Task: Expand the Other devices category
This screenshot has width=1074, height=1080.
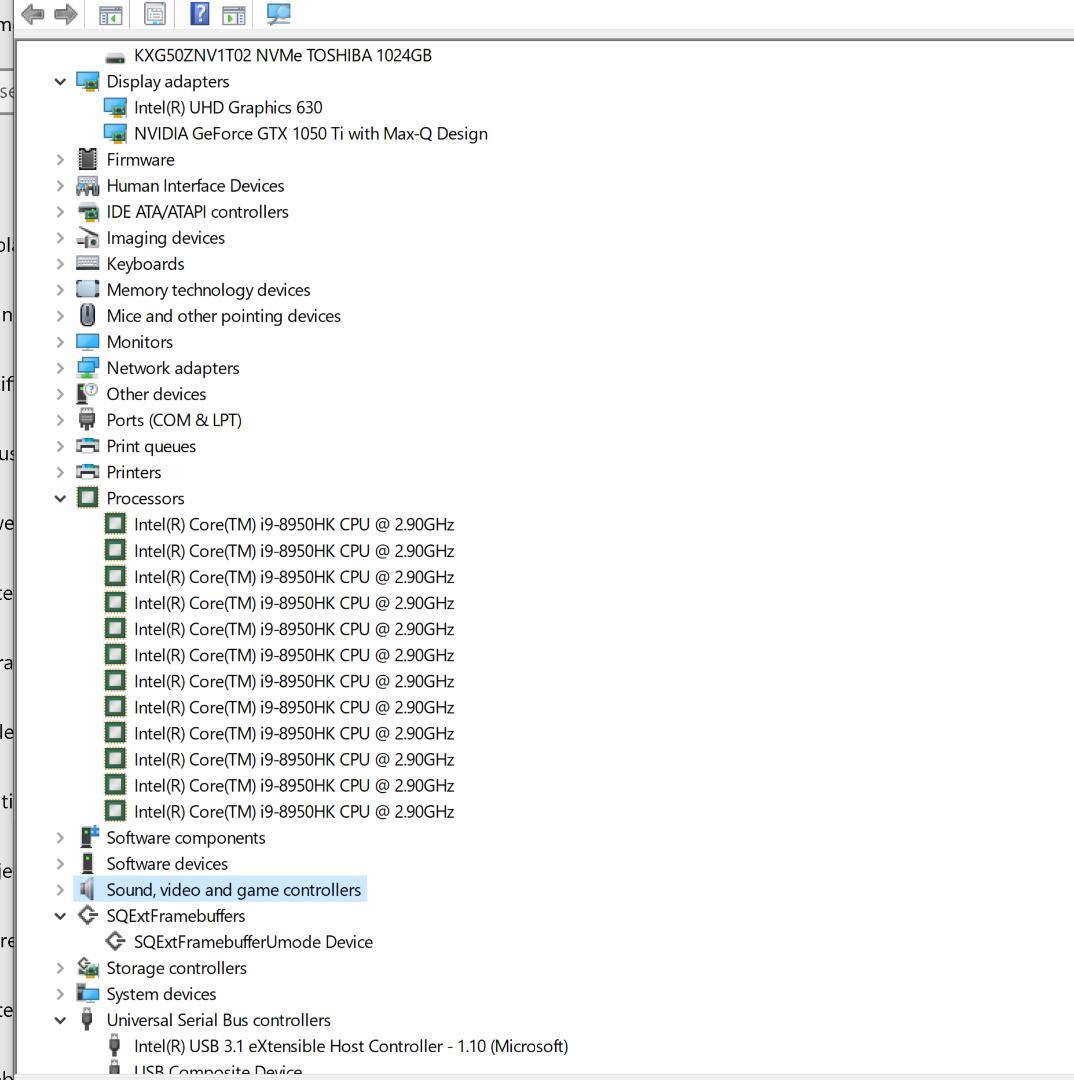Action: 60,394
